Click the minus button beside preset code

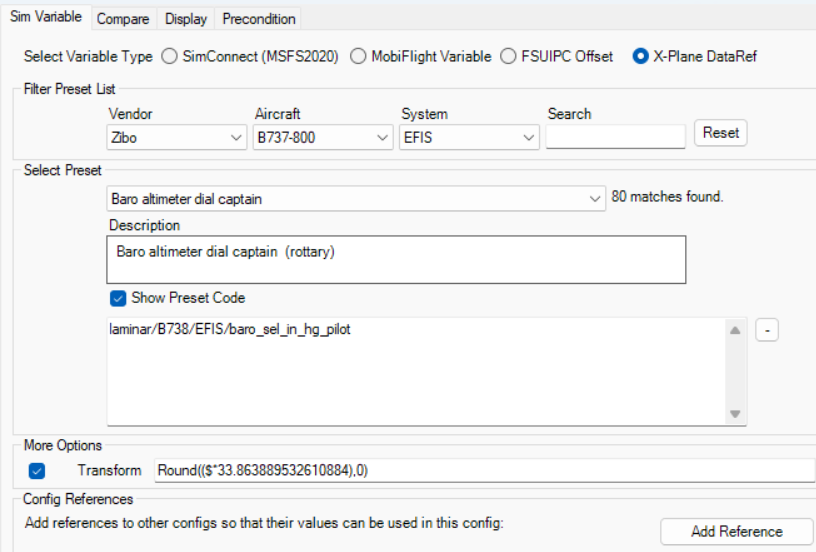(766, 331)
